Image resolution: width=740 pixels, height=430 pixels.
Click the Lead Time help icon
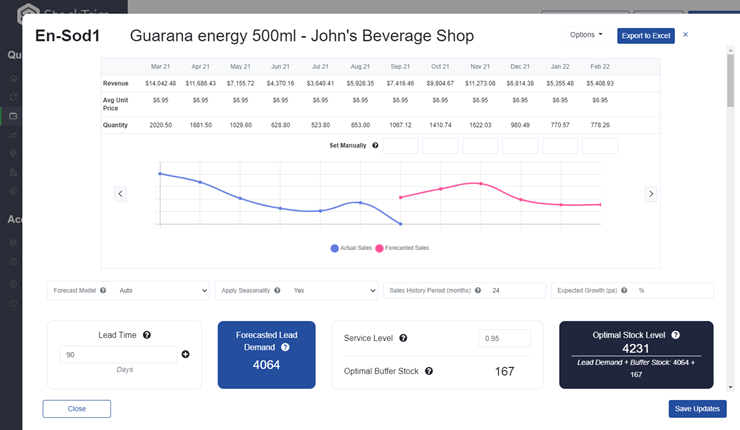(147, 335)
